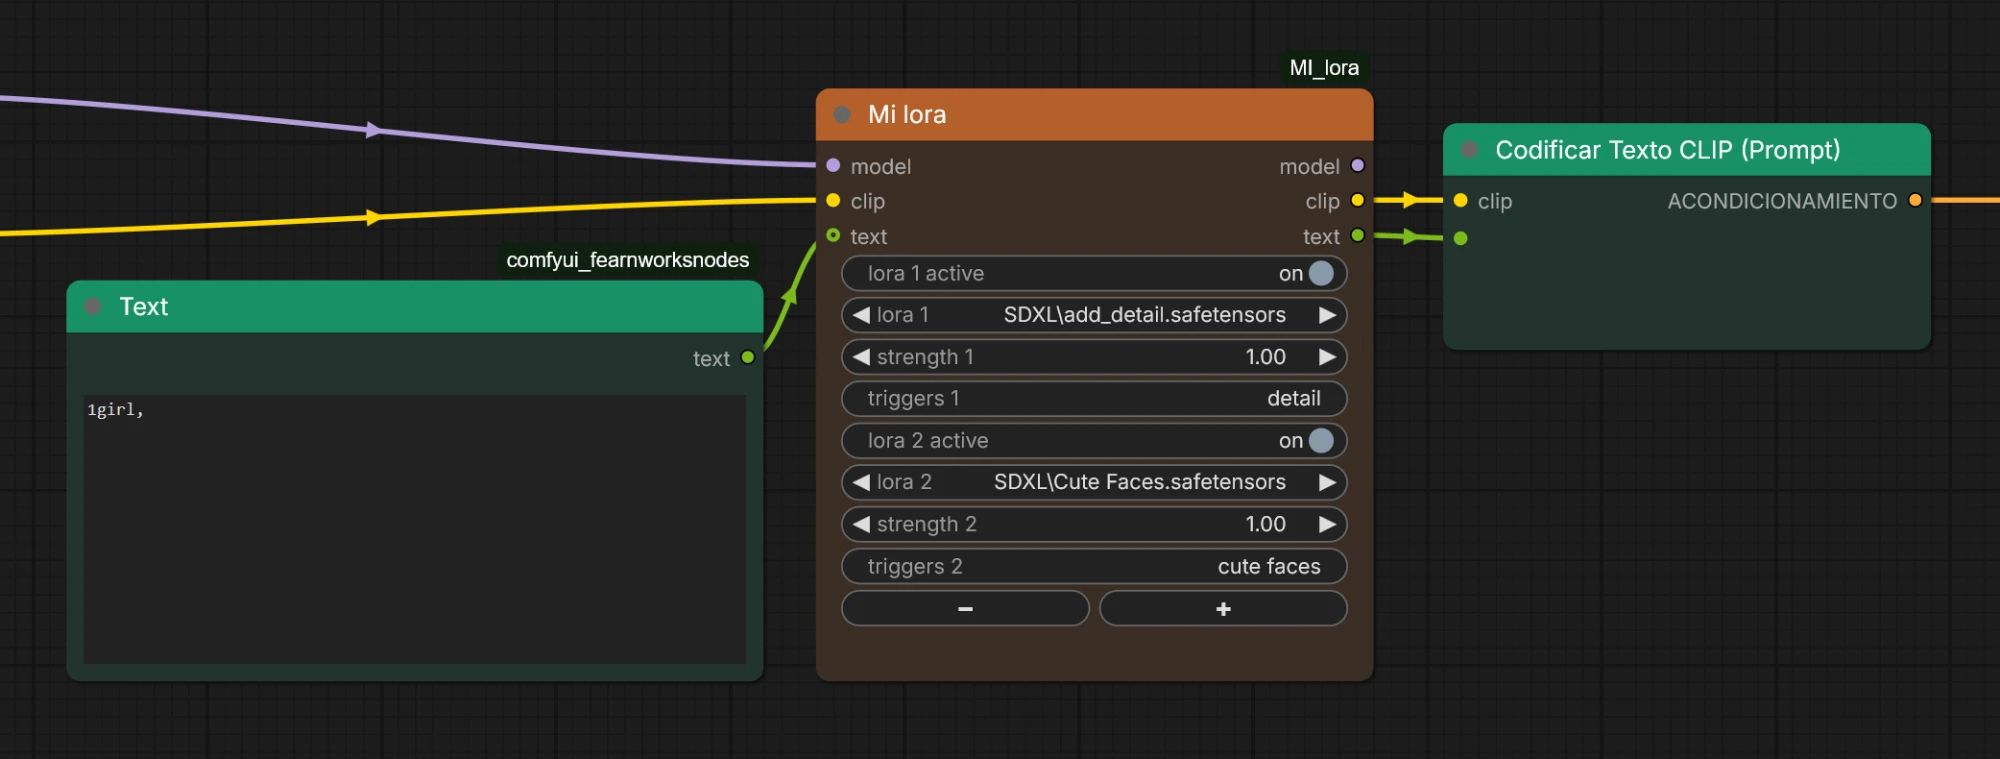This screenshot has width=2000, height=759.
Task: Increase strength 1 with right arrow
Action: [1327, 357]
